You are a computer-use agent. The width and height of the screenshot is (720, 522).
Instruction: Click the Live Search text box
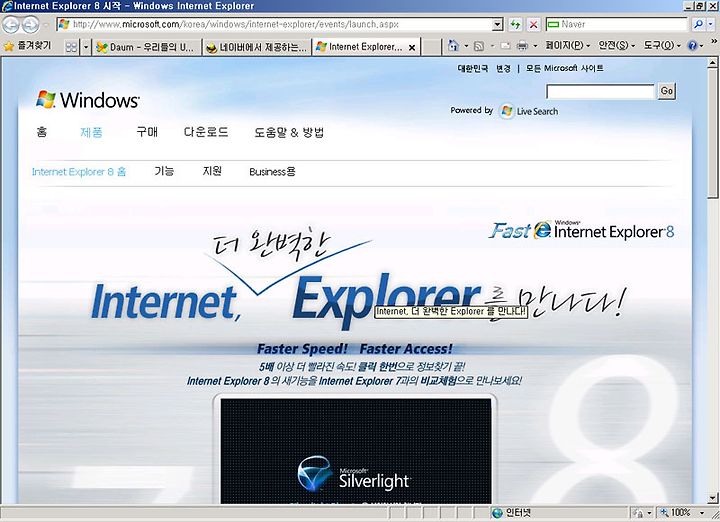(600, 91)
